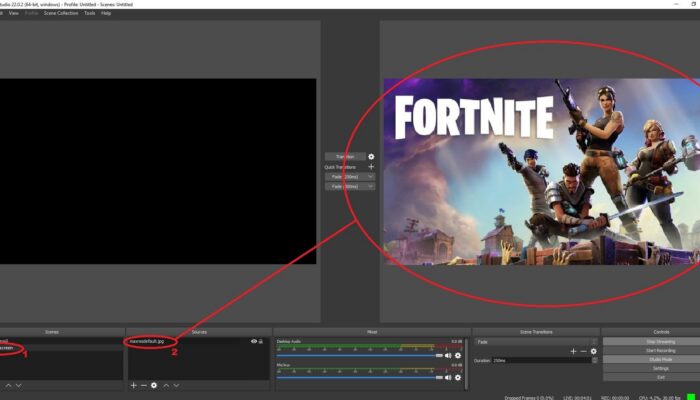Mute the Desktop Audio speaker
Screen dimensions: 700x400
[448, 355]
